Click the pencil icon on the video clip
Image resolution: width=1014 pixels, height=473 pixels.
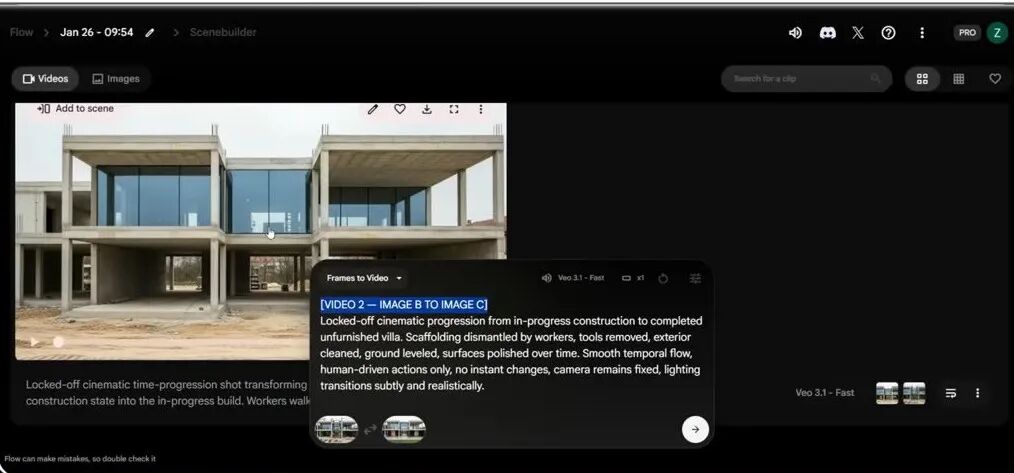[373, 109]
